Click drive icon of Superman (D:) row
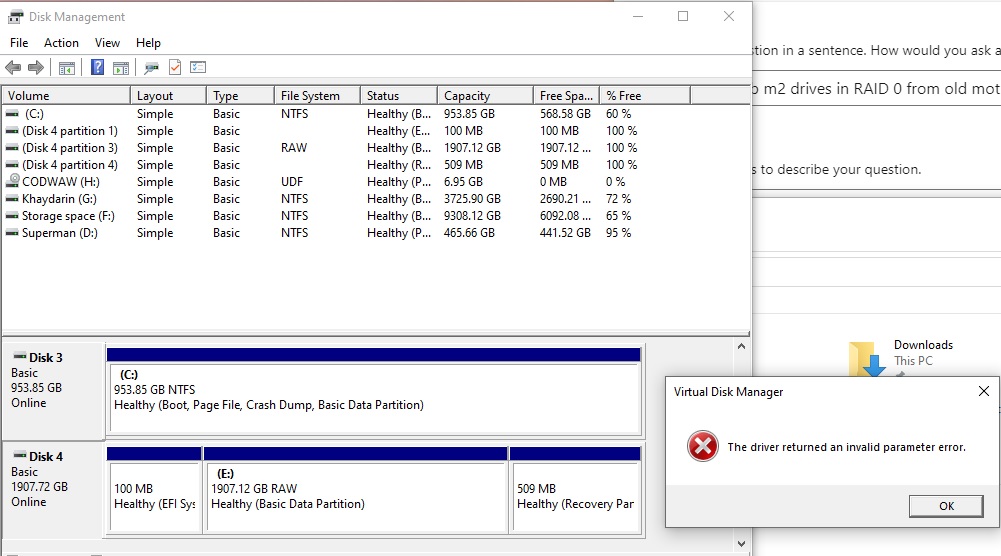1001x556 pixels. pos(12,233)
